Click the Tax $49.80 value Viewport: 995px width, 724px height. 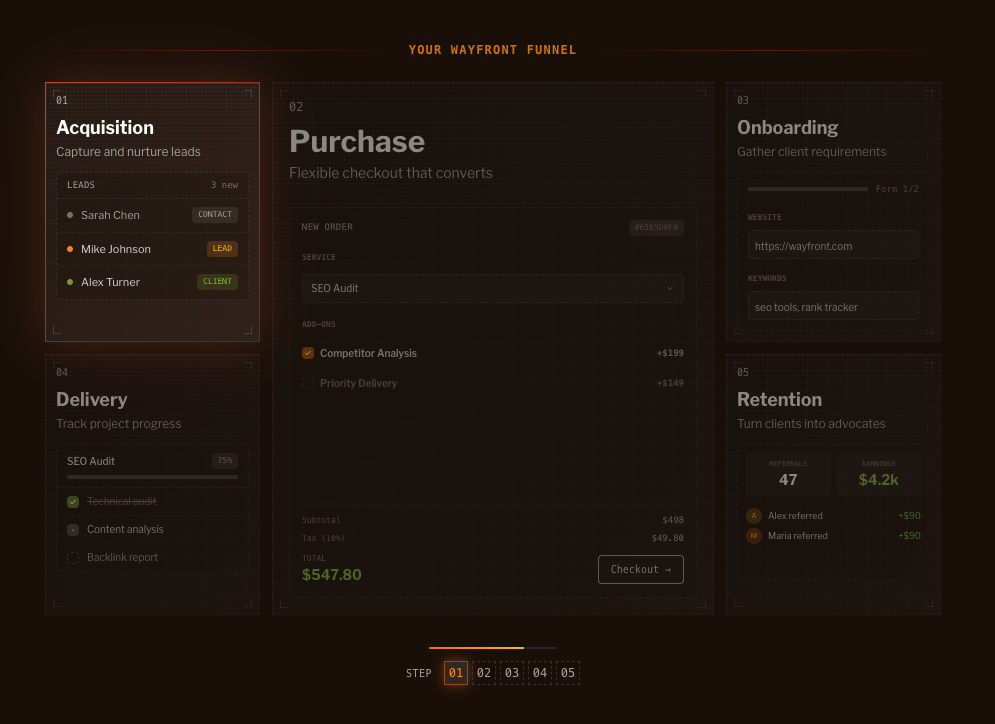click(x=668, y=537)
